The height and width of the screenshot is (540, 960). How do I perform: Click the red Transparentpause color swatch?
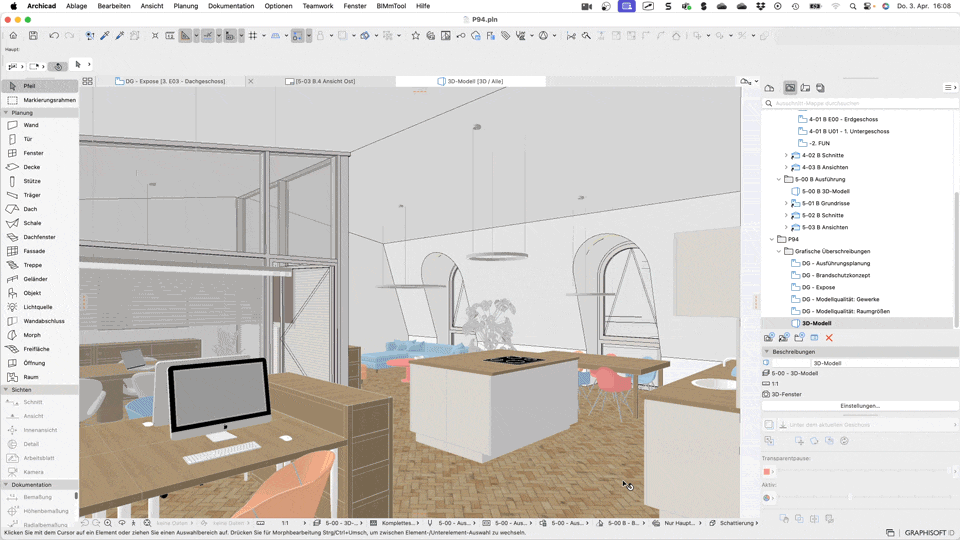tap(767, 471)
